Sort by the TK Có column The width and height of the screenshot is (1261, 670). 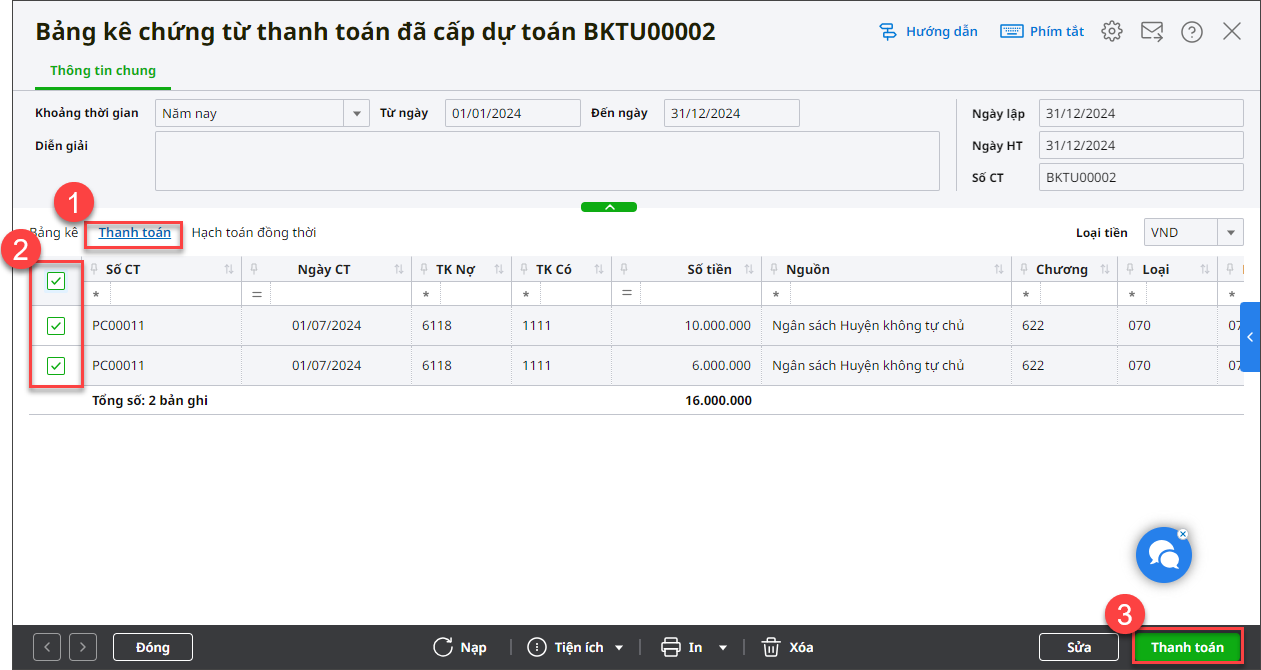(599, 270)
